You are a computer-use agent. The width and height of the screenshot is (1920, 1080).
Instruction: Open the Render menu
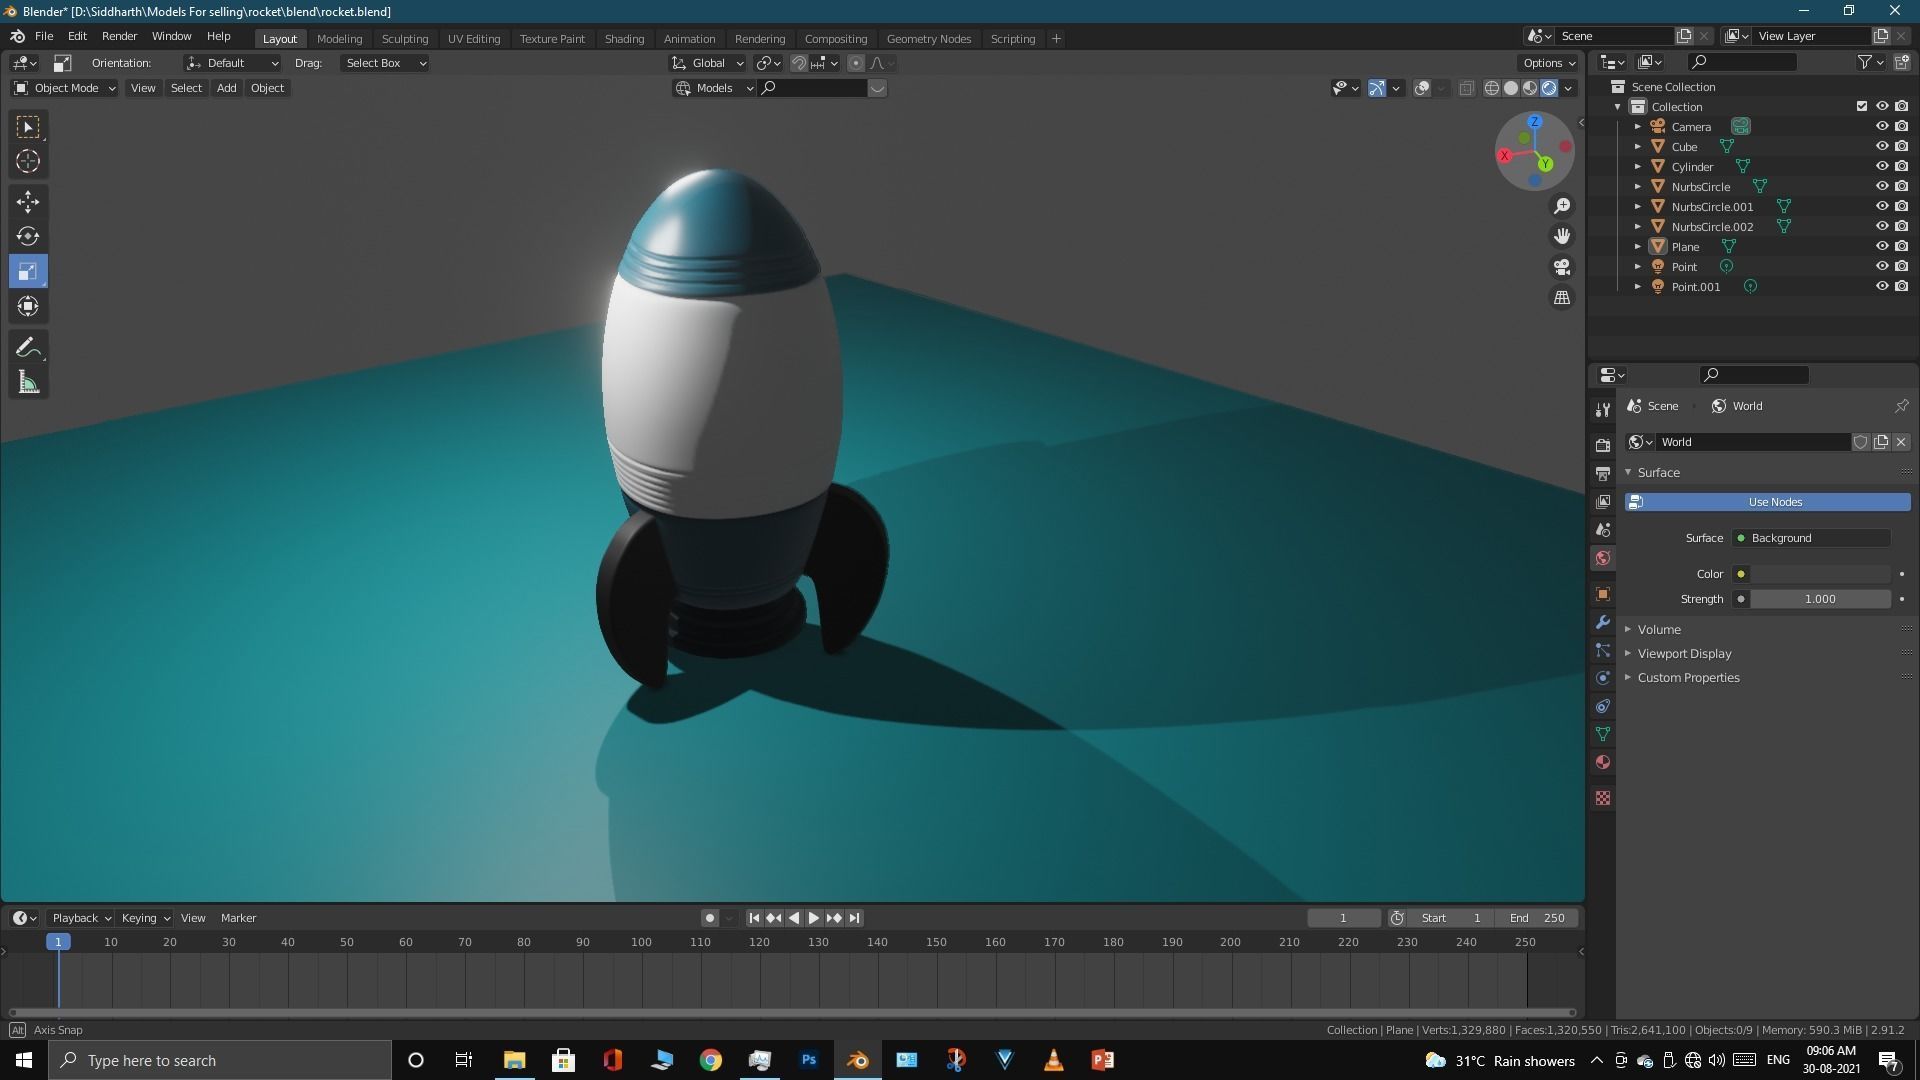coord(119,36)
